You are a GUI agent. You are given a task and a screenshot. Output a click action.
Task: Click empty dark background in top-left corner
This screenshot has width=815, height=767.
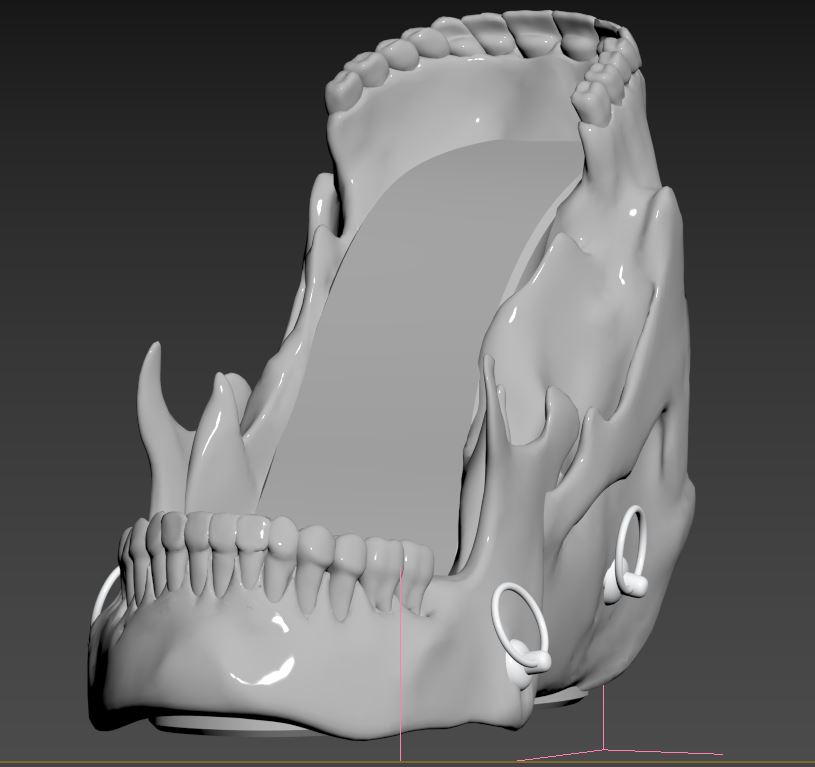pos(60,60)
